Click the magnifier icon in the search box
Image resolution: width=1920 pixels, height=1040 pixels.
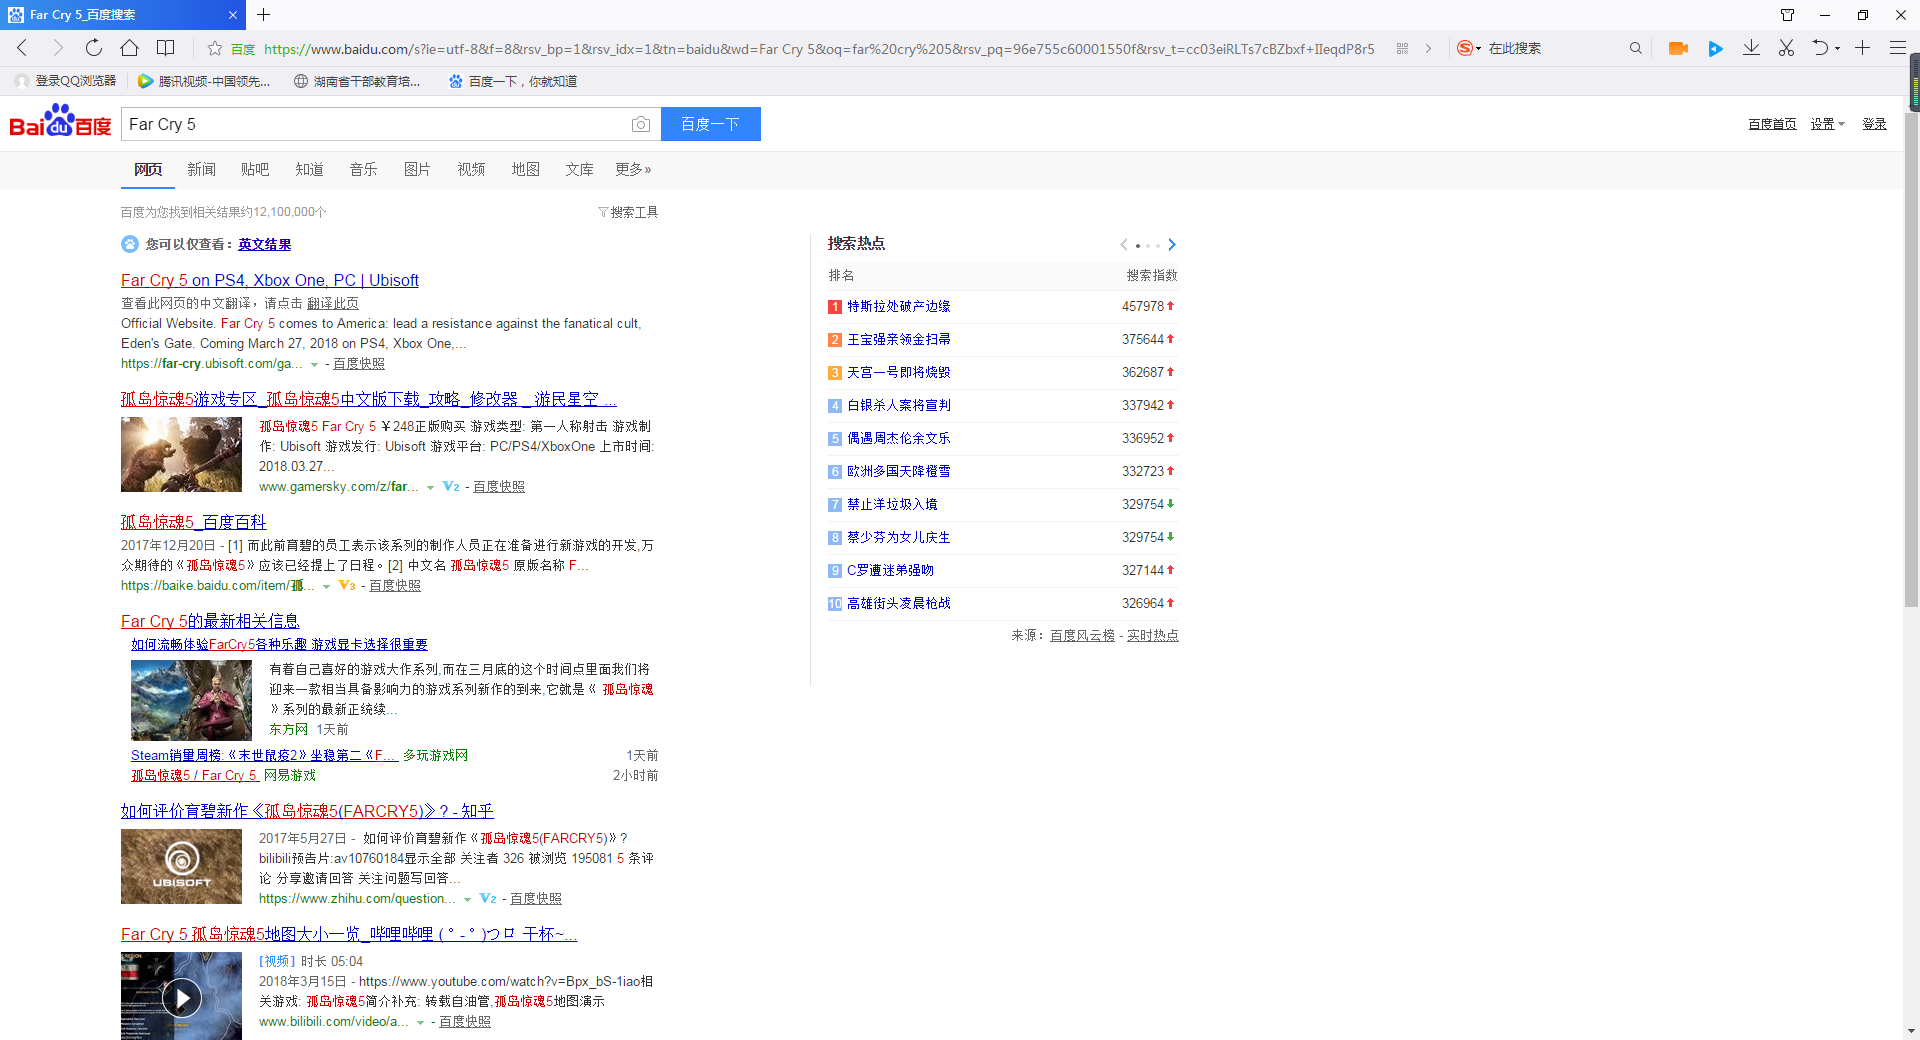(1635, 48)
